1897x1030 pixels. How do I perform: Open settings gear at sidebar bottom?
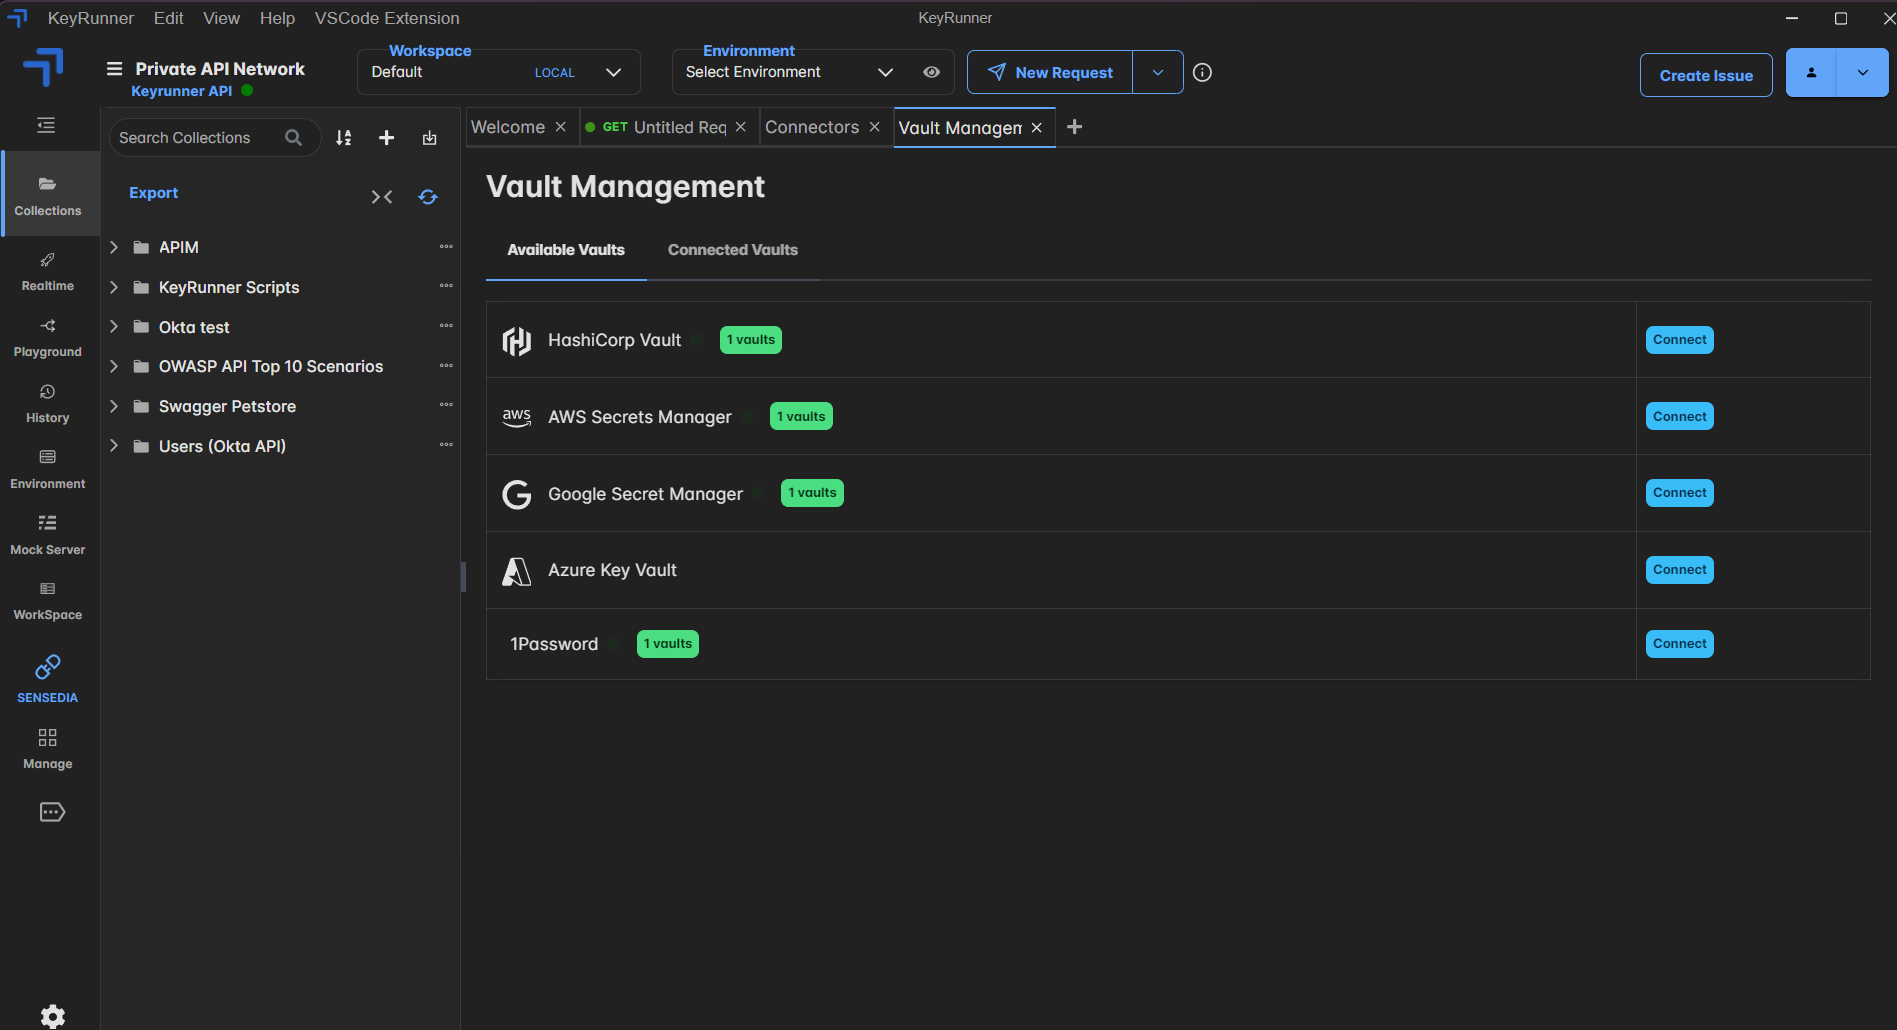(x=53, y=1016)
